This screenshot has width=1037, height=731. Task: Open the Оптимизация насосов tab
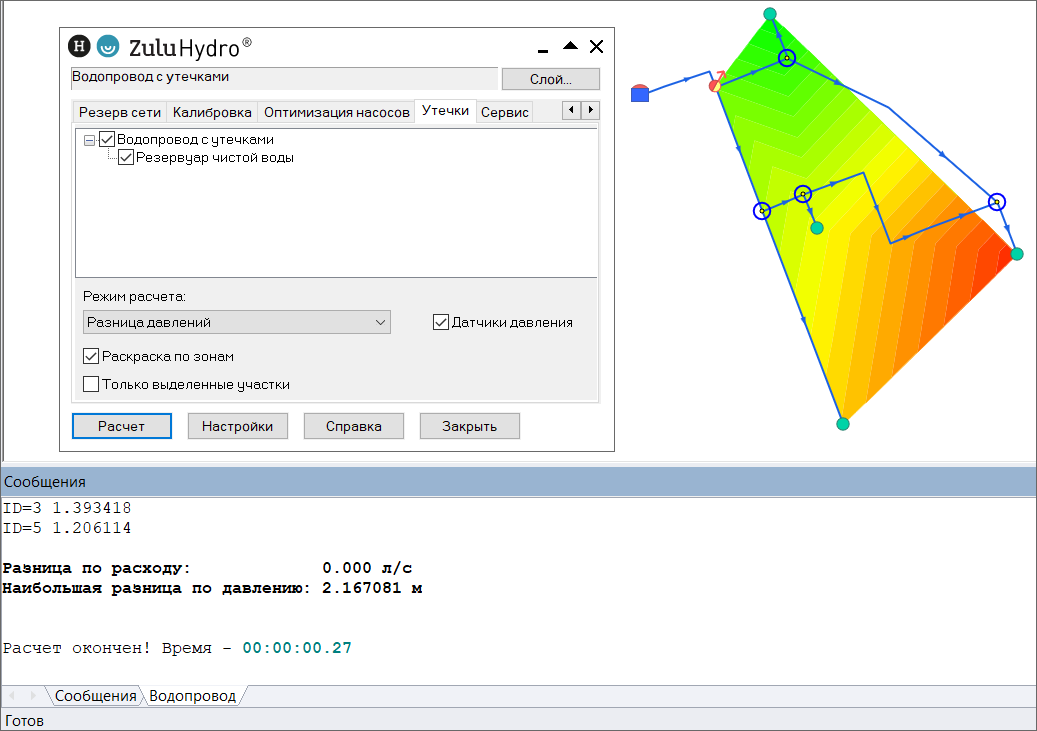point(337,112)
